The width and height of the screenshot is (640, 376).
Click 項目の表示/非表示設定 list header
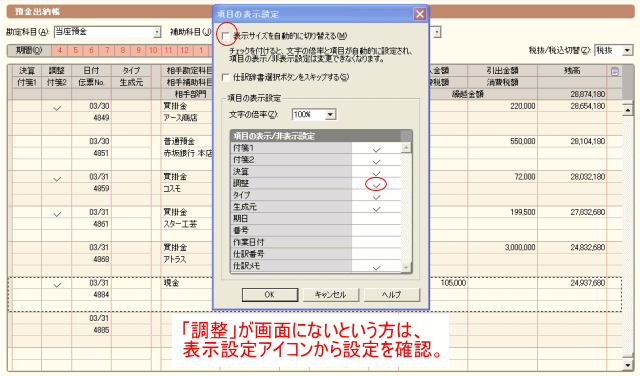click(316, 136)
